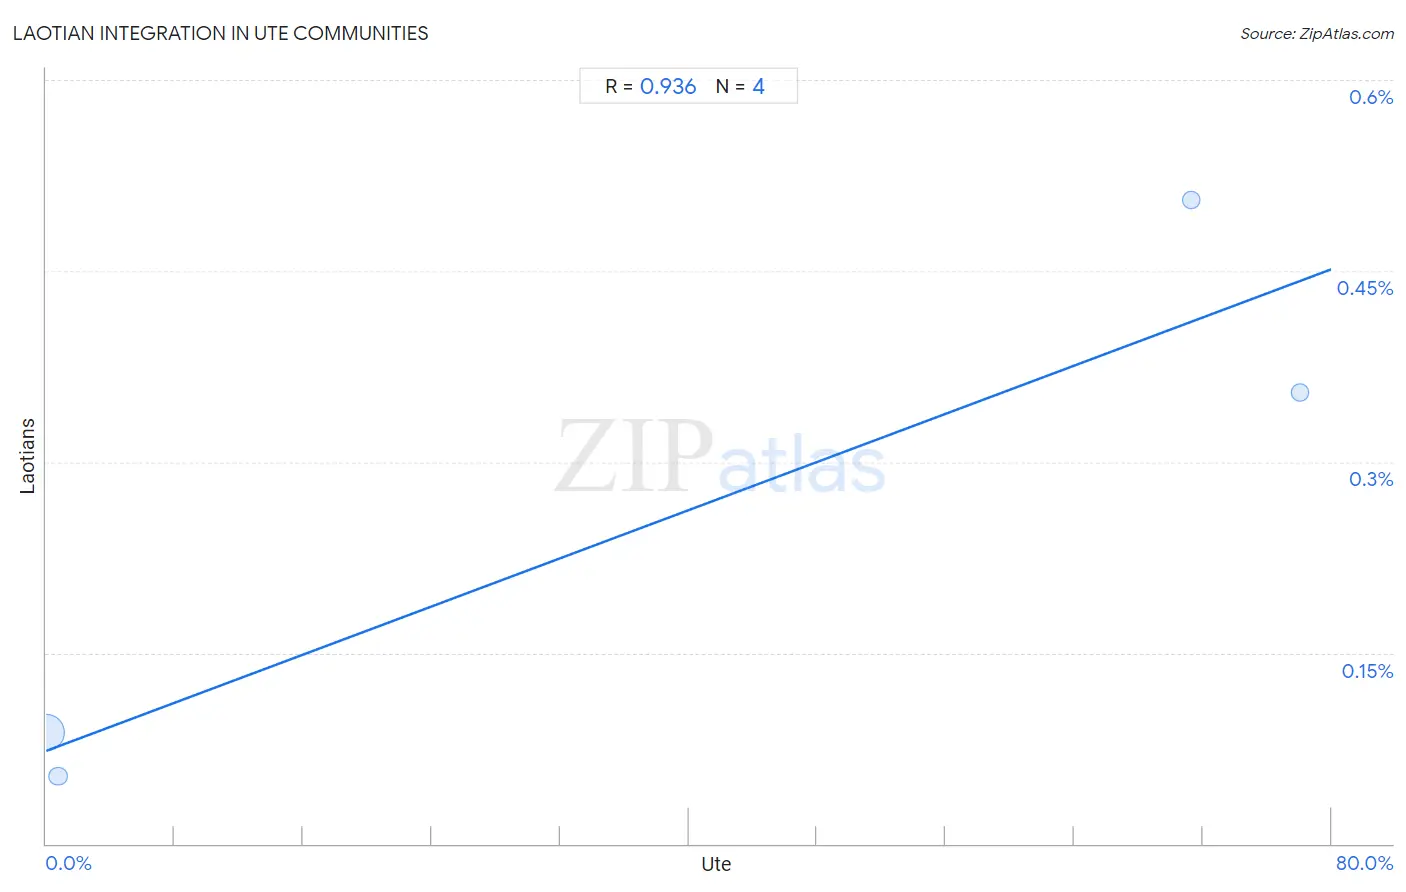1406x892 pixels.
Task: Click the chart title Laotian Integration in Ute Communities
Action: point(221,33)
